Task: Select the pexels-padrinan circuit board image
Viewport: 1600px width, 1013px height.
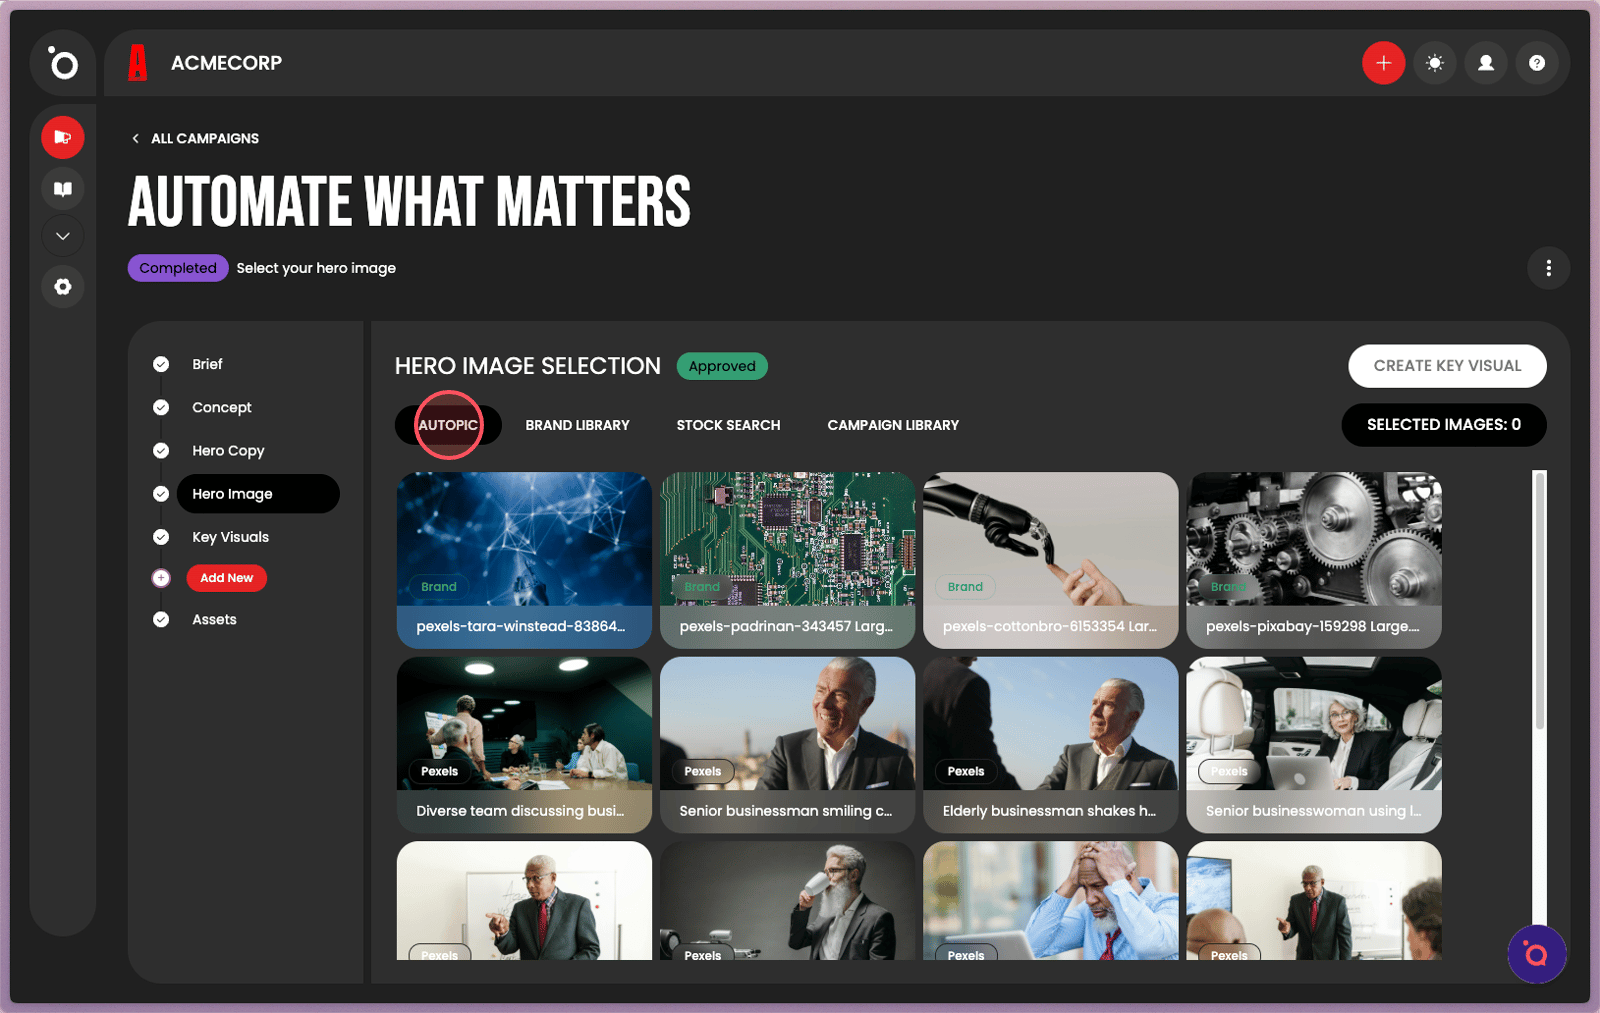Action: [x=787, y=561]
